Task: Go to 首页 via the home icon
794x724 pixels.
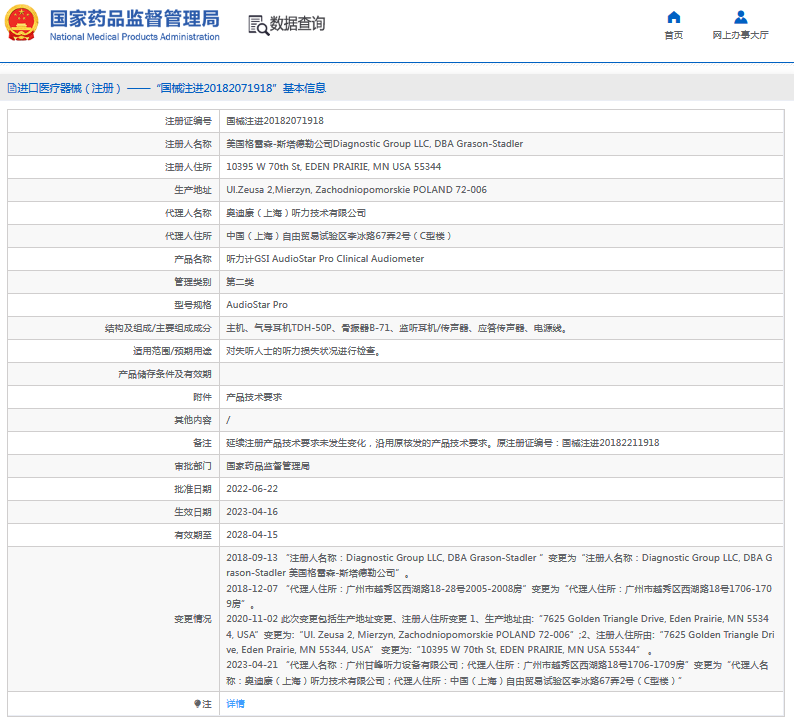Action: [673, 17]
